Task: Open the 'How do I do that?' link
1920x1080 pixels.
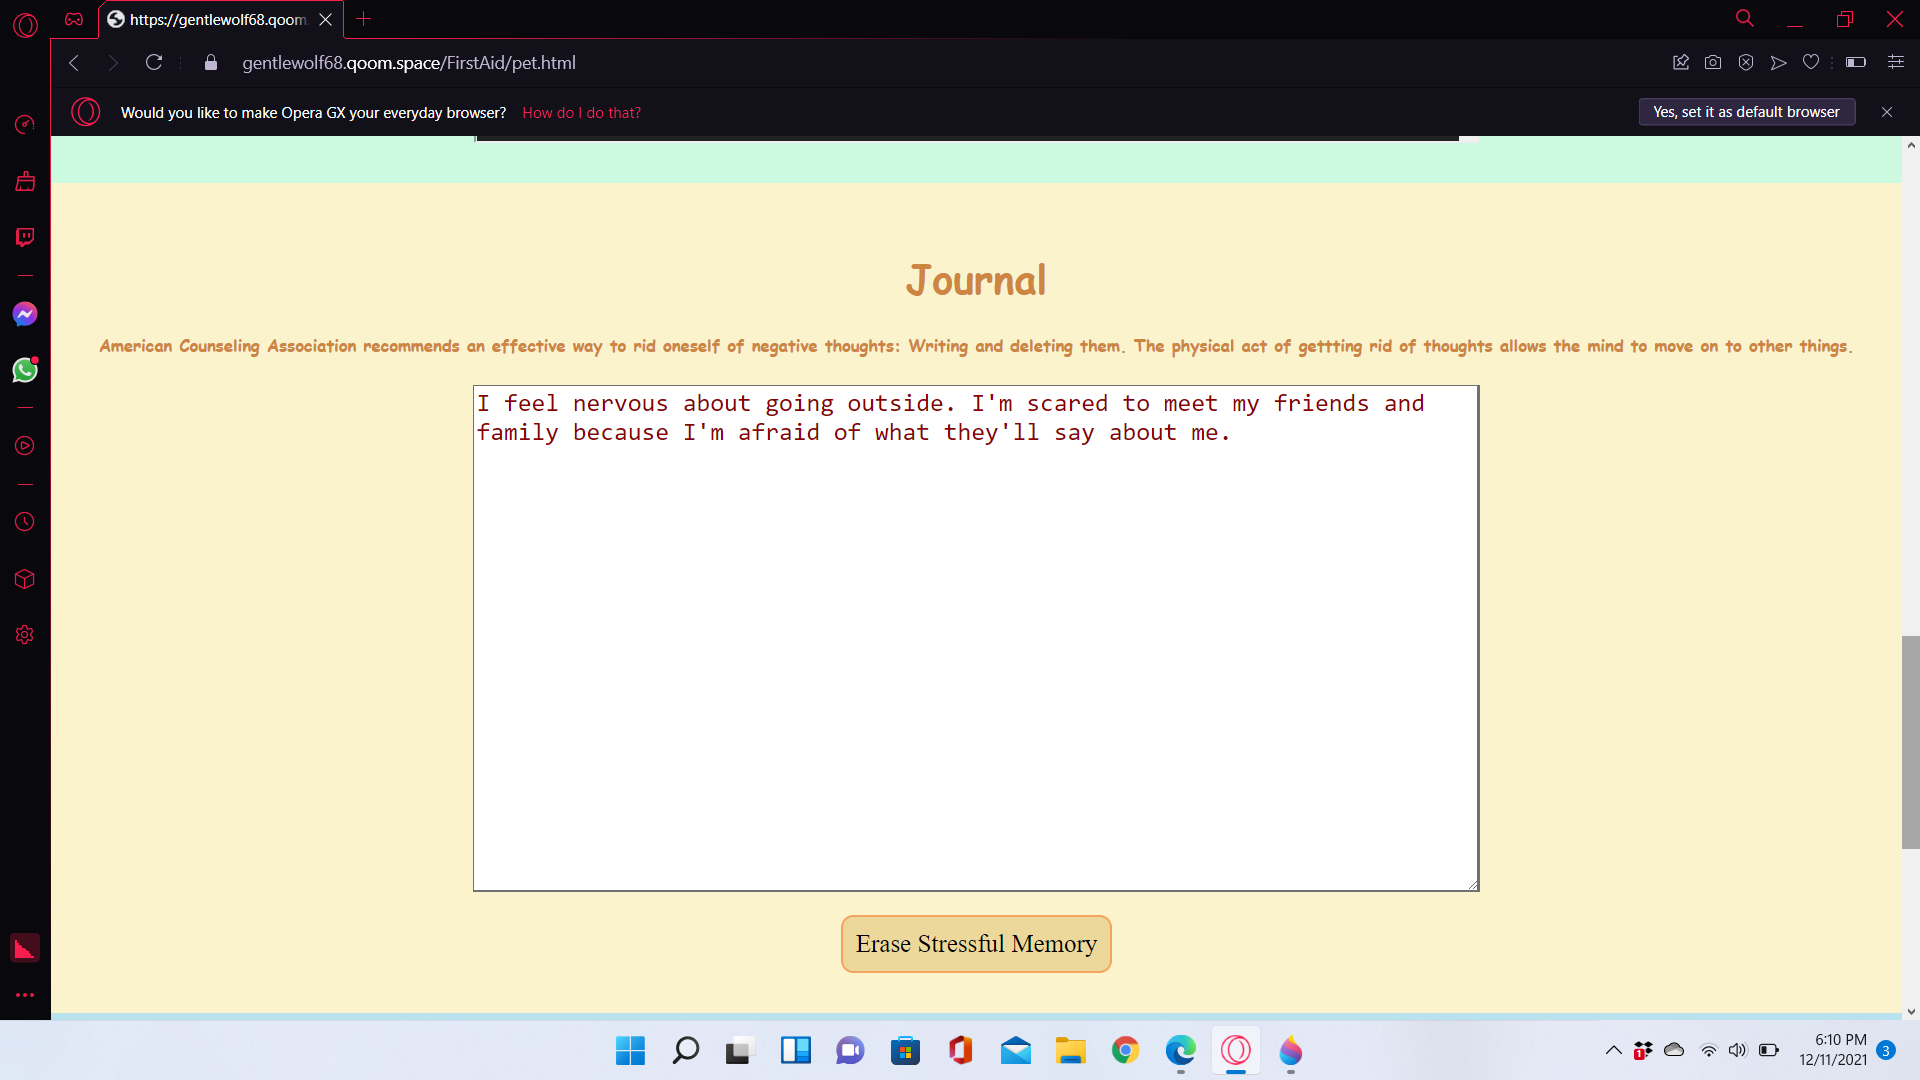Action: point(581,113)
